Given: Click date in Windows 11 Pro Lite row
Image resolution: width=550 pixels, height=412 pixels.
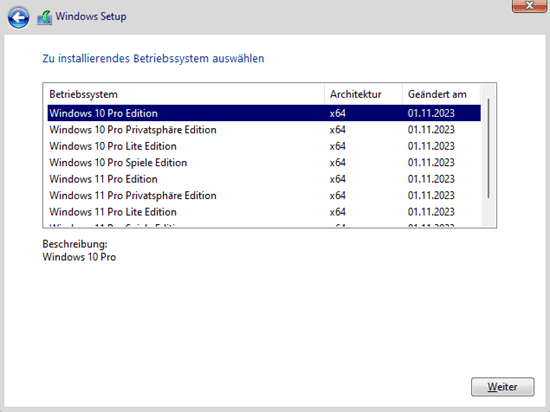Looking at the screenshot, I should (431, 212).
